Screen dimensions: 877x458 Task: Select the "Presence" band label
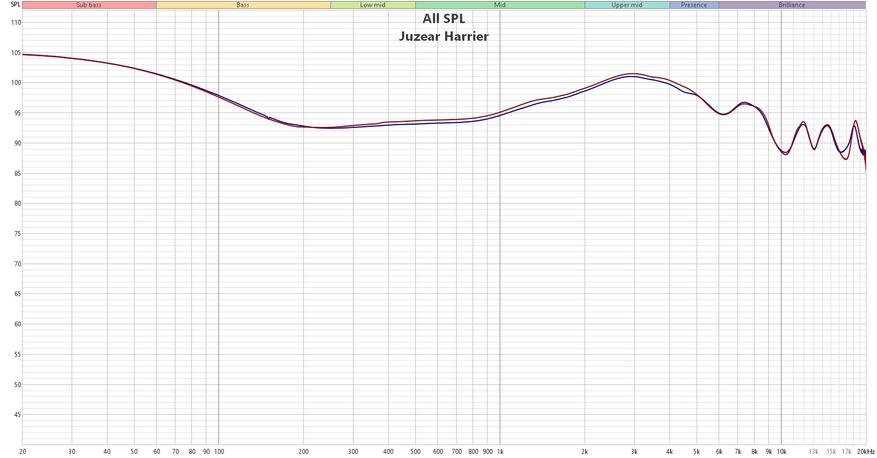pos(694,5)
